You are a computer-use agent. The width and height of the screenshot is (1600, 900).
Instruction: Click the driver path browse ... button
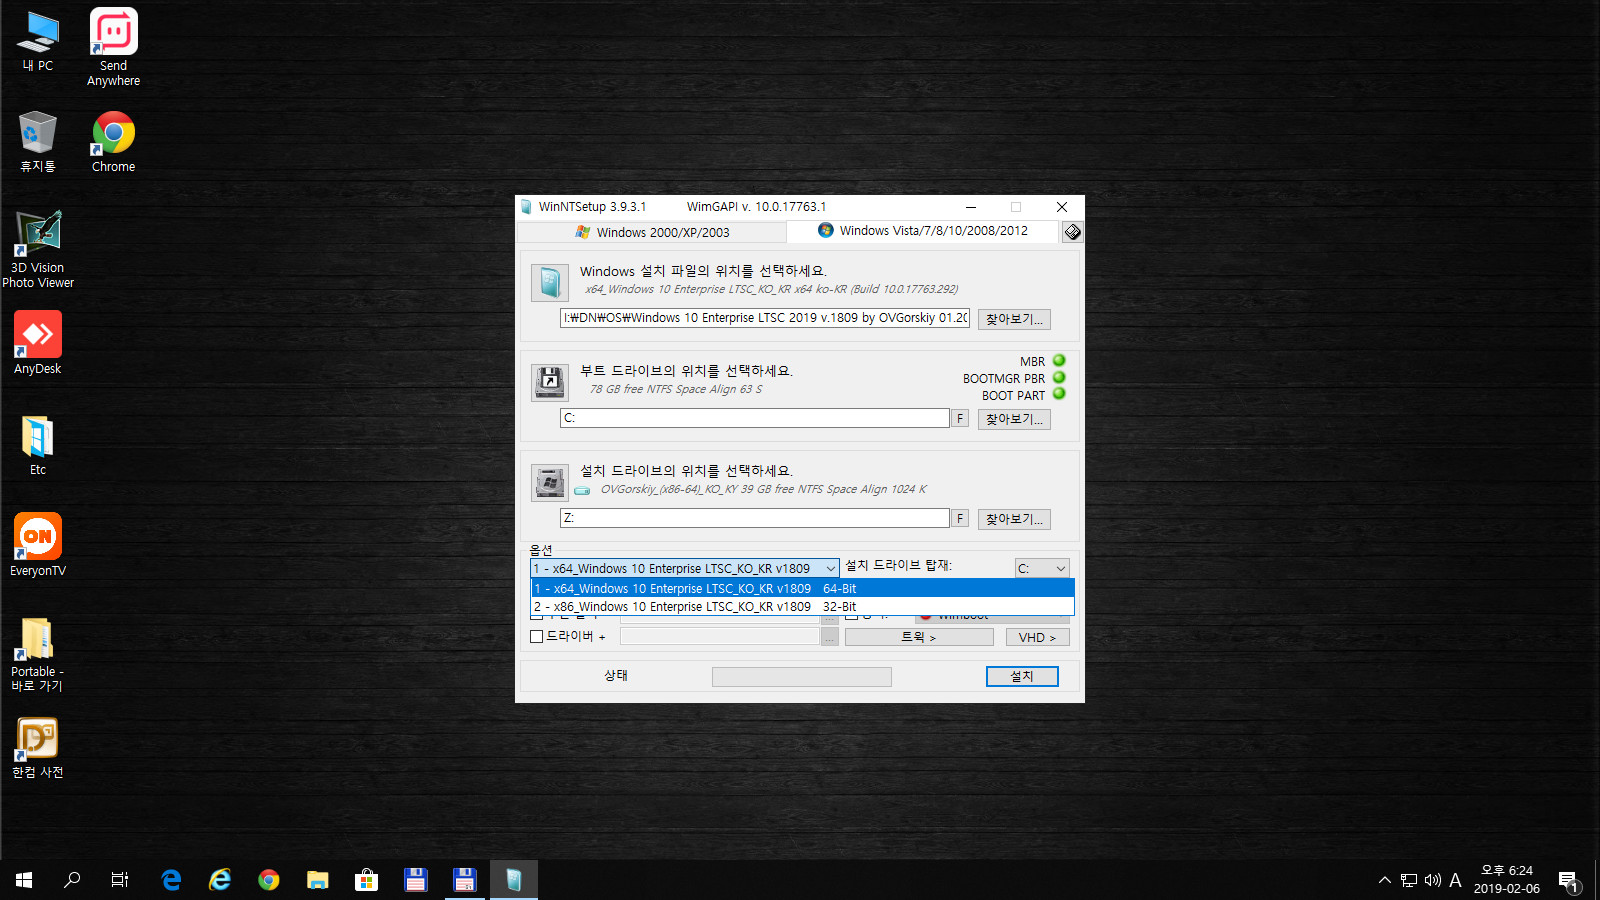click(x=829, y=637)
